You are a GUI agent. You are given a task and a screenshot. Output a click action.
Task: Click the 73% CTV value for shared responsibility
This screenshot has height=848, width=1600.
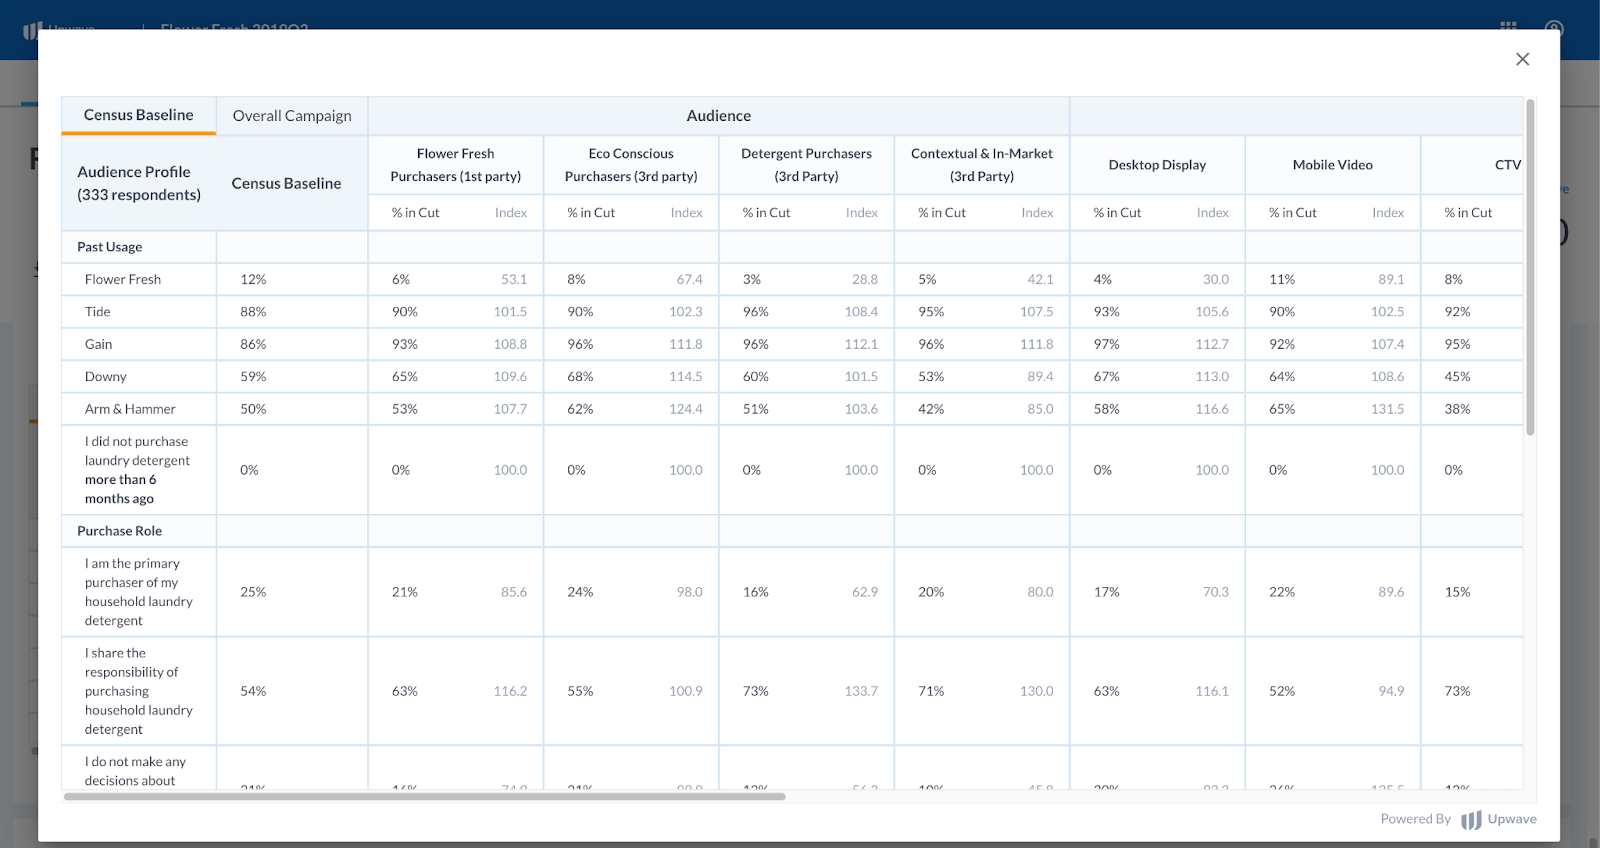[x=1457, y=691]
